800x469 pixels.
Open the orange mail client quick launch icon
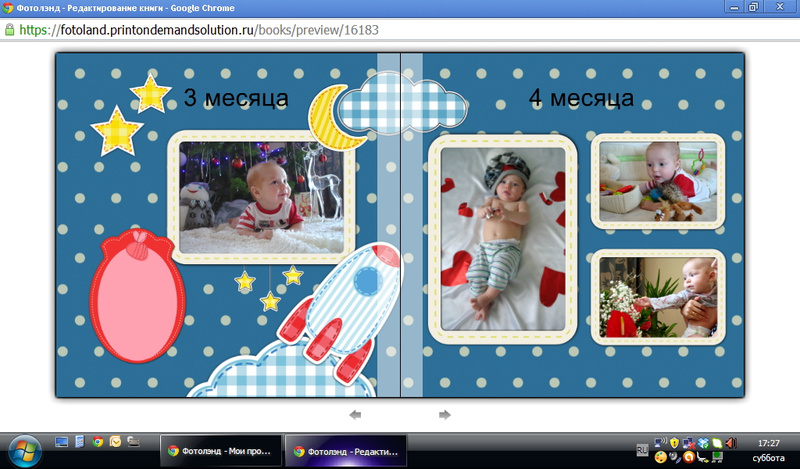tap(115, 442)
